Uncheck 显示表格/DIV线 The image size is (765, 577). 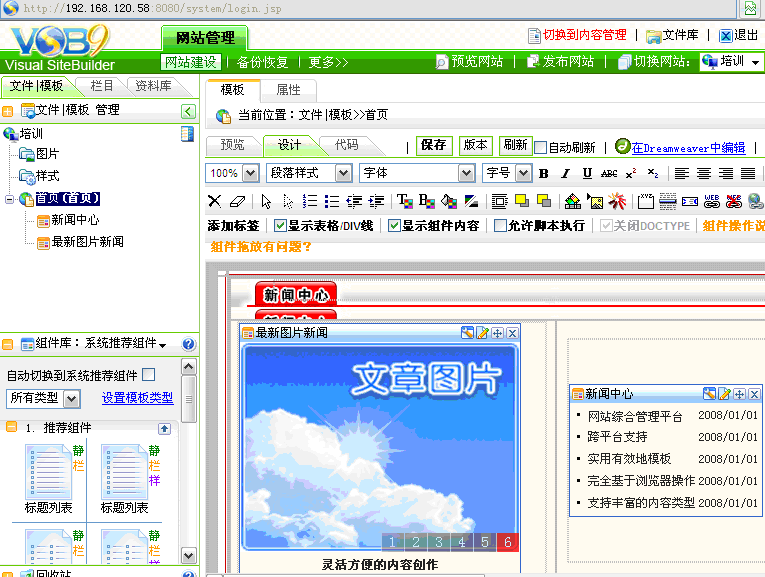pyautogui.click(x=280, y=225)
